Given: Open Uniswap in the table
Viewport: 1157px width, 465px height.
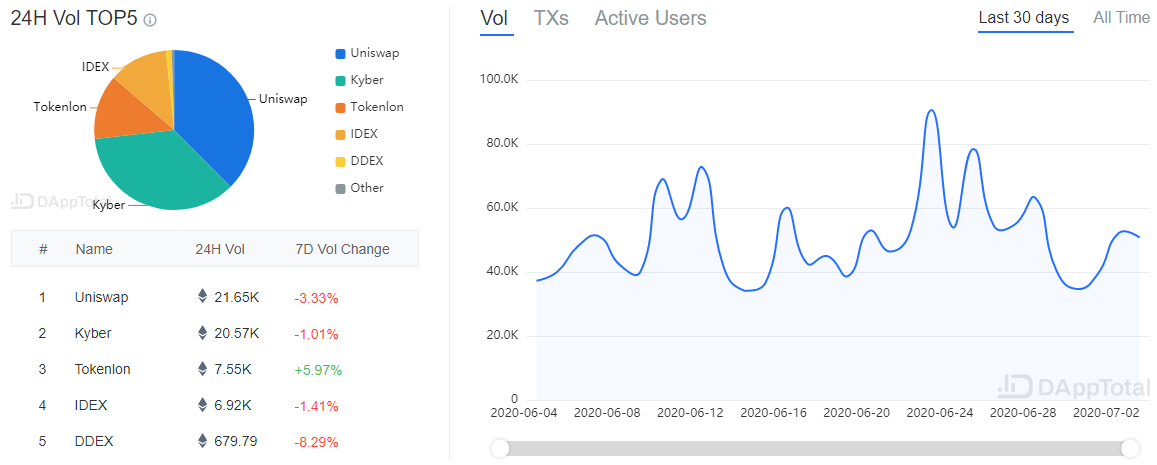Looking at the screenshot, I should (101, 297).
